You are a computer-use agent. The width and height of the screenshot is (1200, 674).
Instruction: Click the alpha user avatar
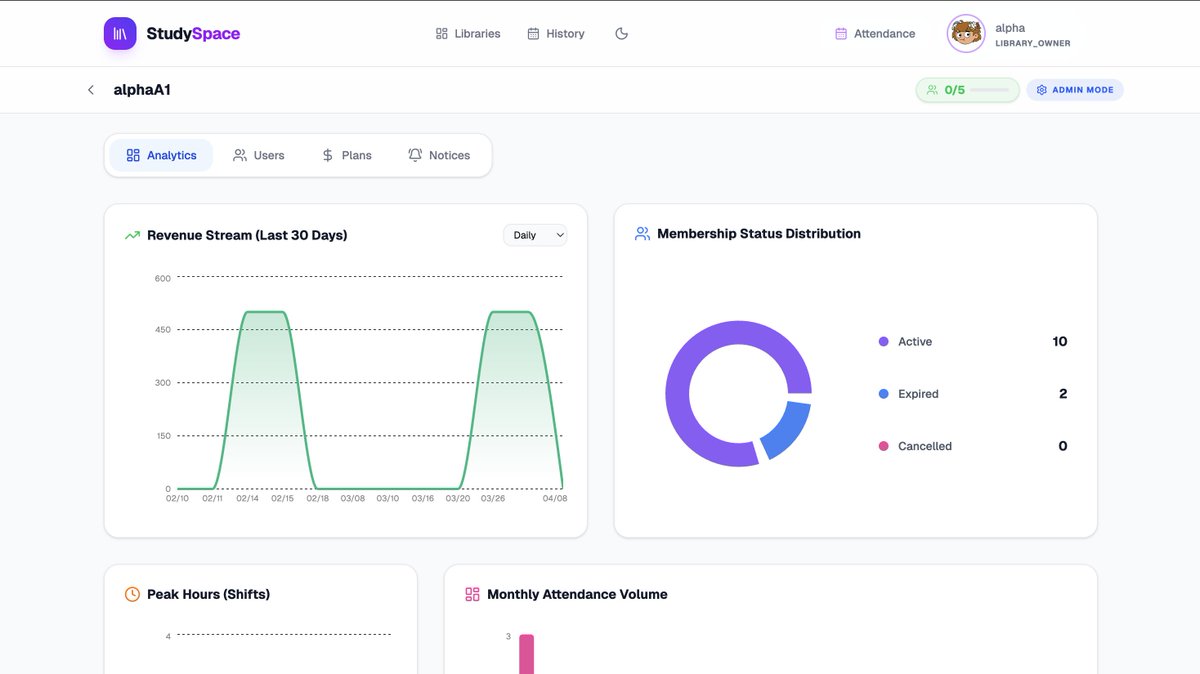point(966,34)
